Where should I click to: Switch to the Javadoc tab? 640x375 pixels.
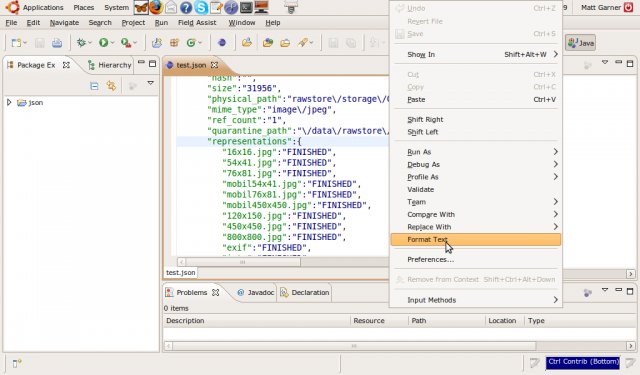pyautogui.click(x=256, y=293)
